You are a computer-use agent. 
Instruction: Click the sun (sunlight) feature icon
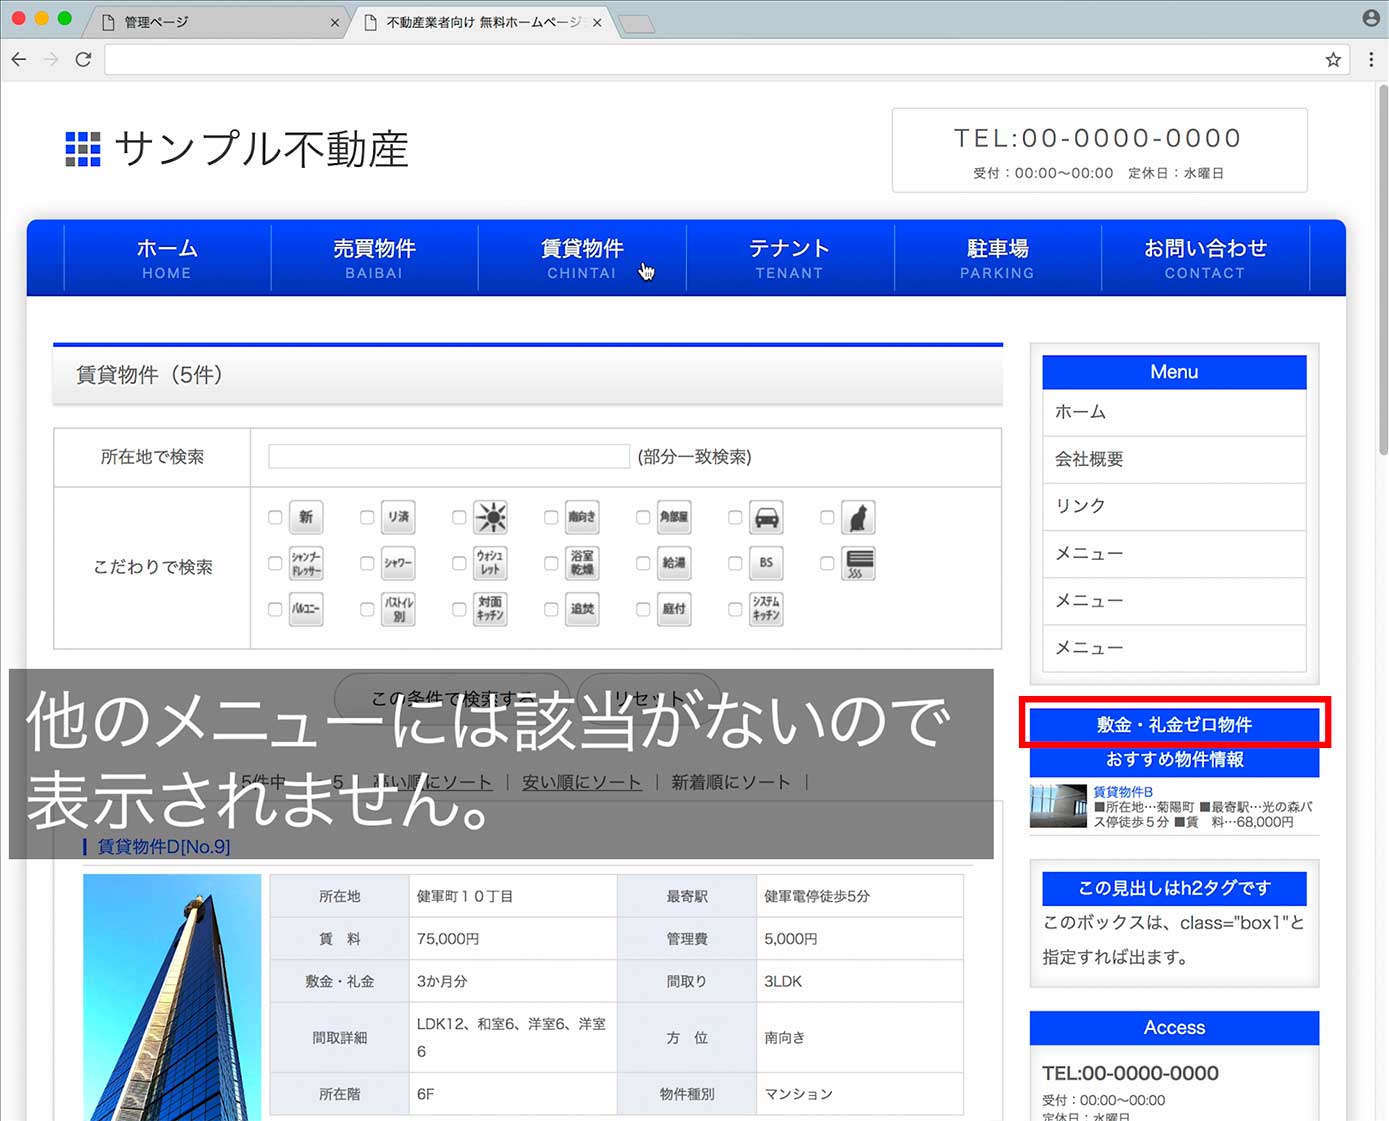point(490,517)
